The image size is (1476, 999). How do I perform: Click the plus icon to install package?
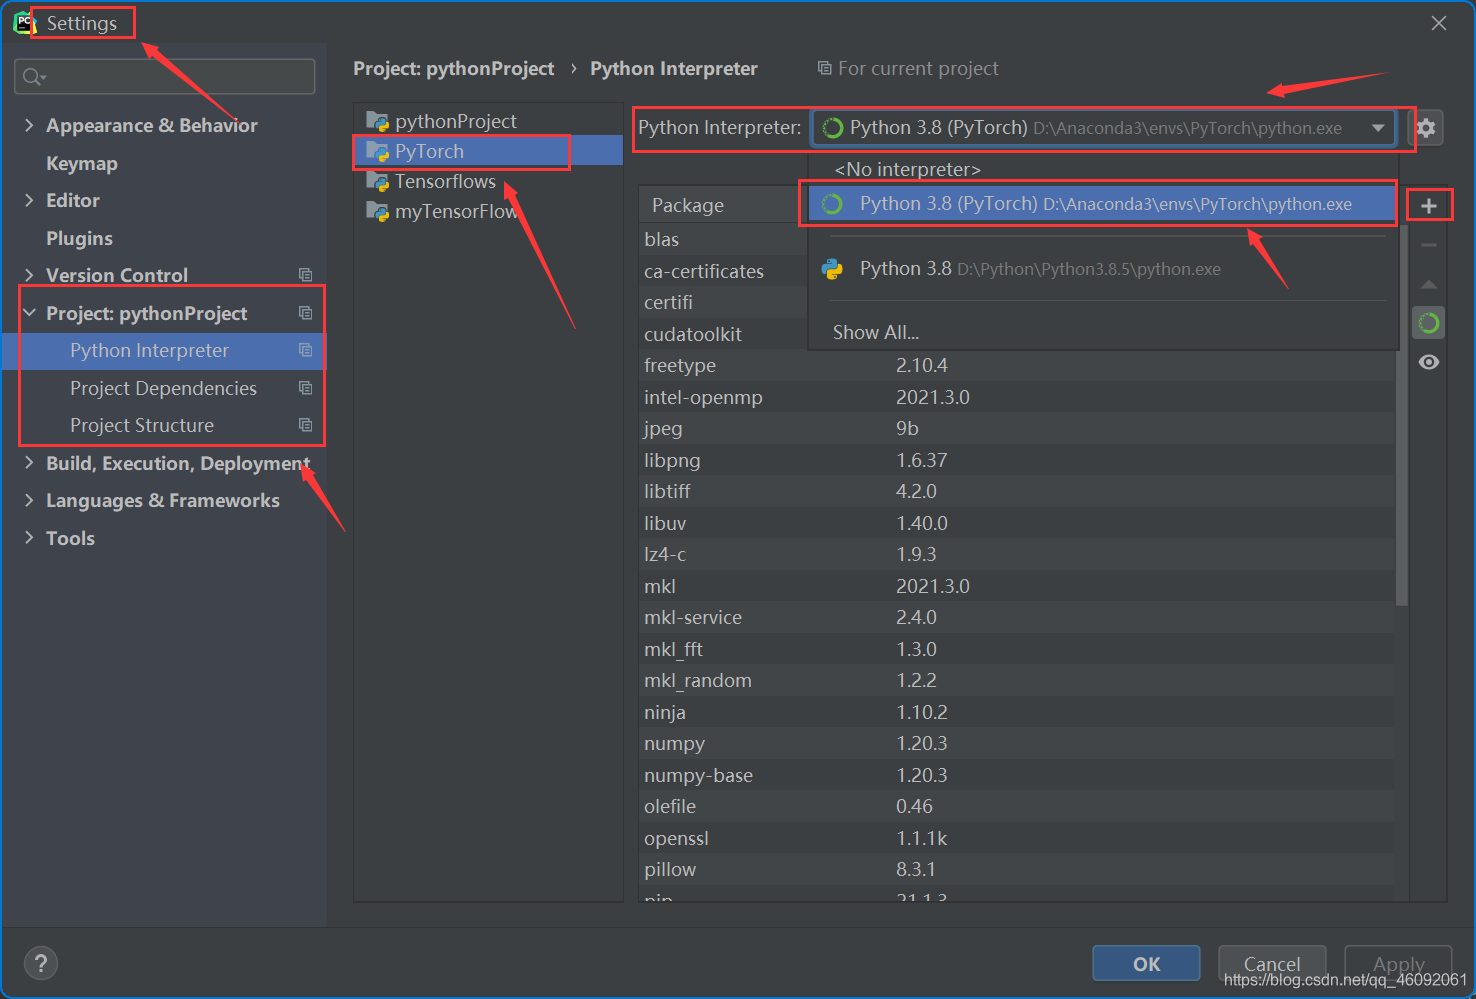1429,206
